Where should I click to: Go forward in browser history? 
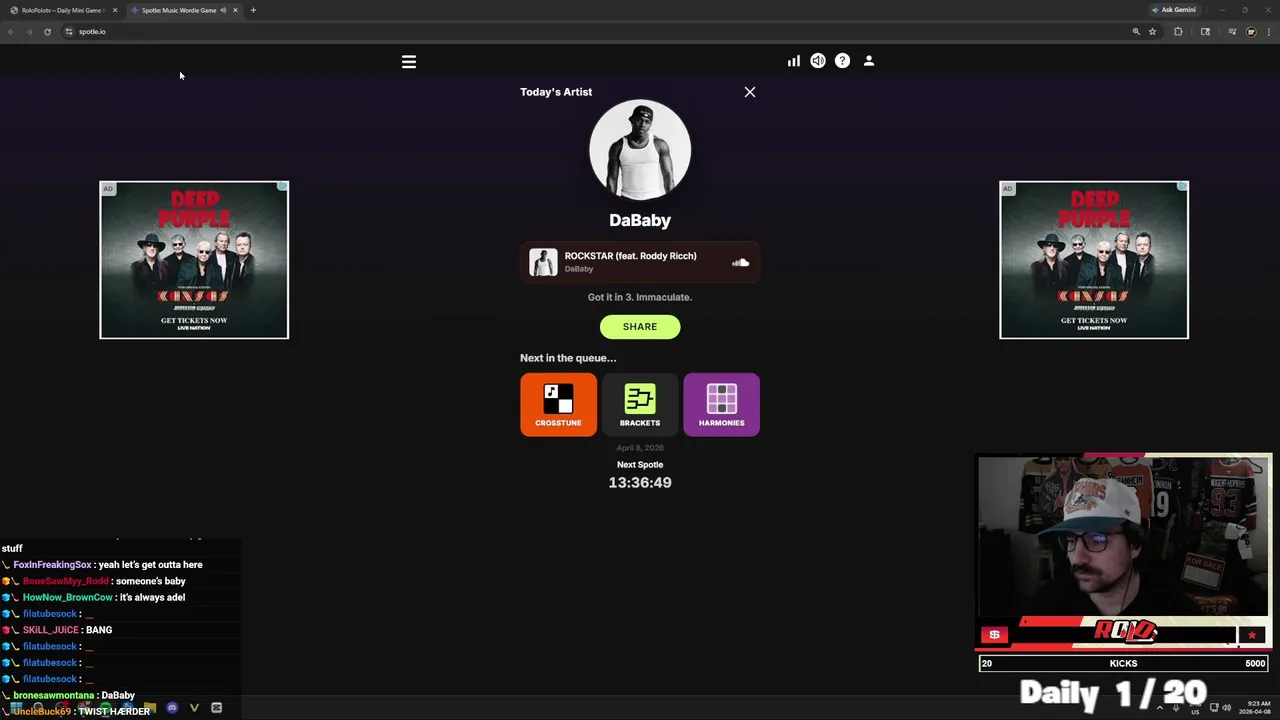coord(29,32)
